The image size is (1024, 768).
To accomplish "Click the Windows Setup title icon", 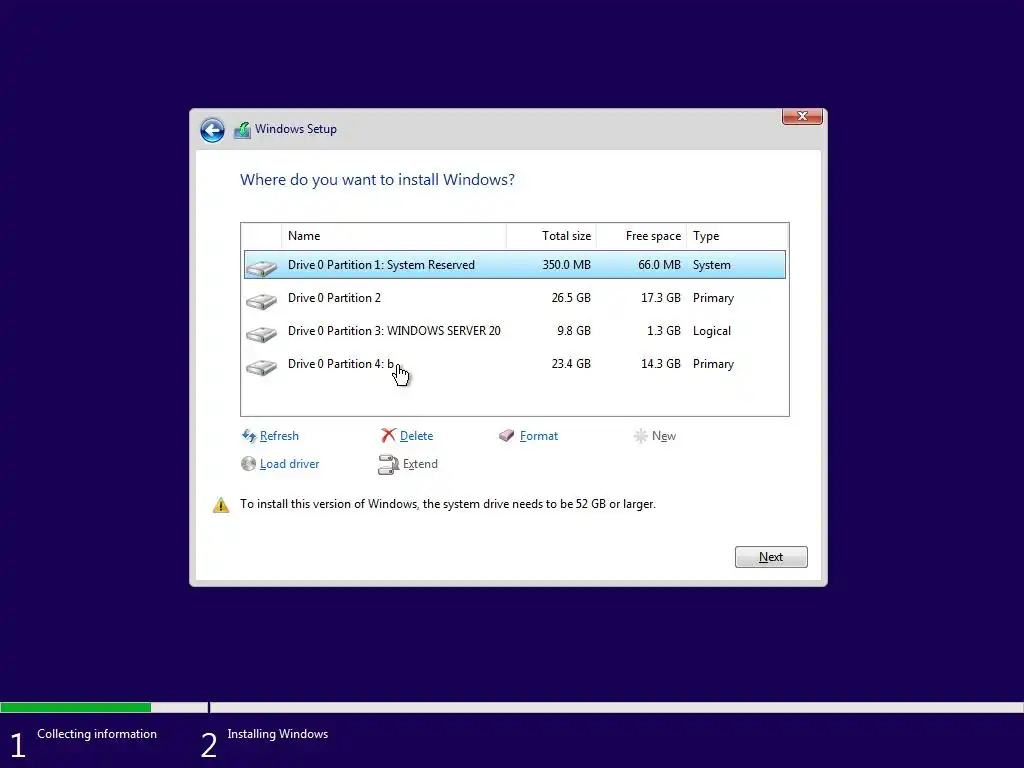I will click(242, 130).
